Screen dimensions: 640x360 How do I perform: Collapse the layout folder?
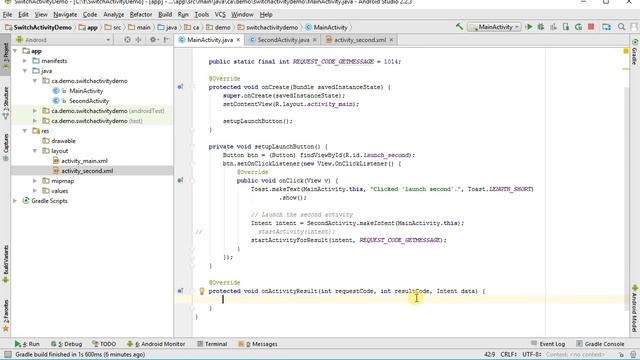(x=35, y=151)
